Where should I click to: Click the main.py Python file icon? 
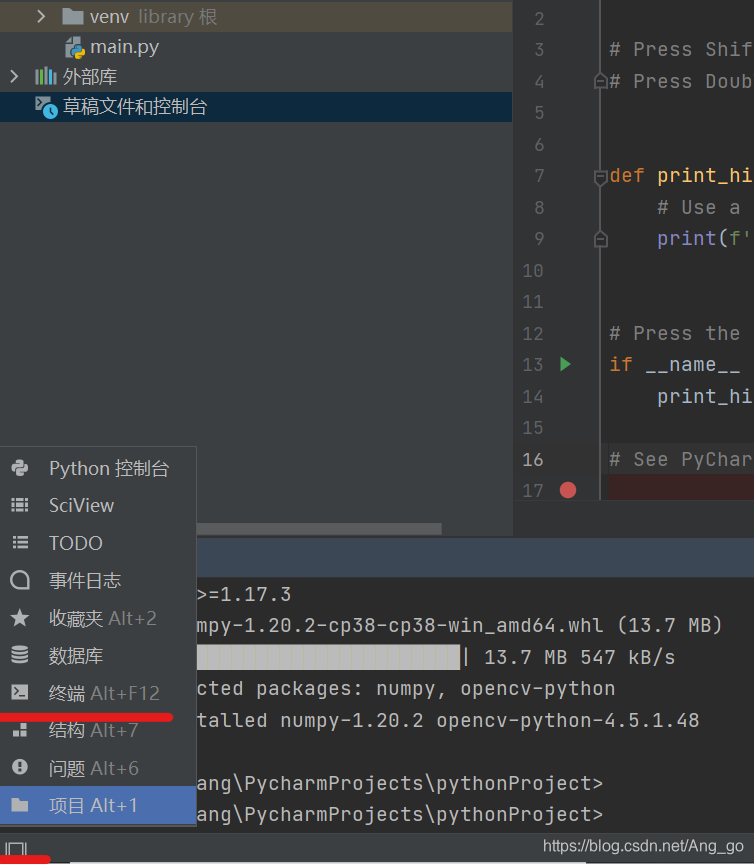[75, 47]
